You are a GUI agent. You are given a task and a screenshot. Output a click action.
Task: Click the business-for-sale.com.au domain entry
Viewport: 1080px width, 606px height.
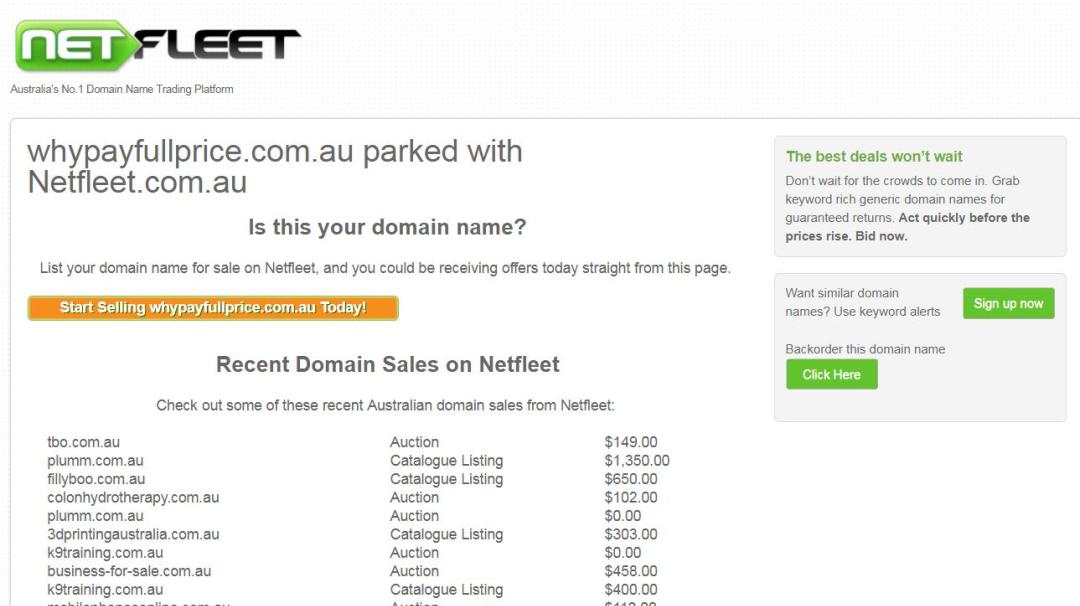point(129,571)
